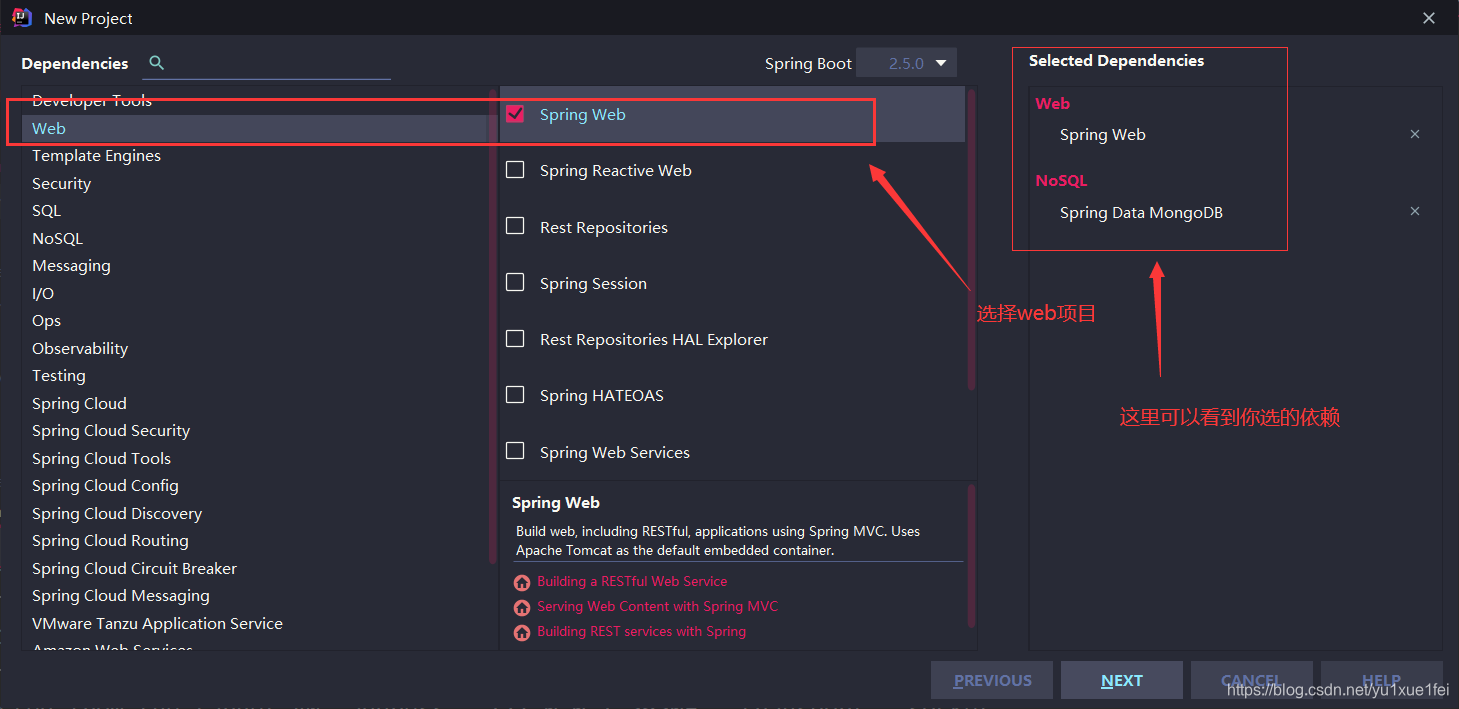
Task: Uncheck the Spring Web checkbox
Action: [x=515, y=114]
